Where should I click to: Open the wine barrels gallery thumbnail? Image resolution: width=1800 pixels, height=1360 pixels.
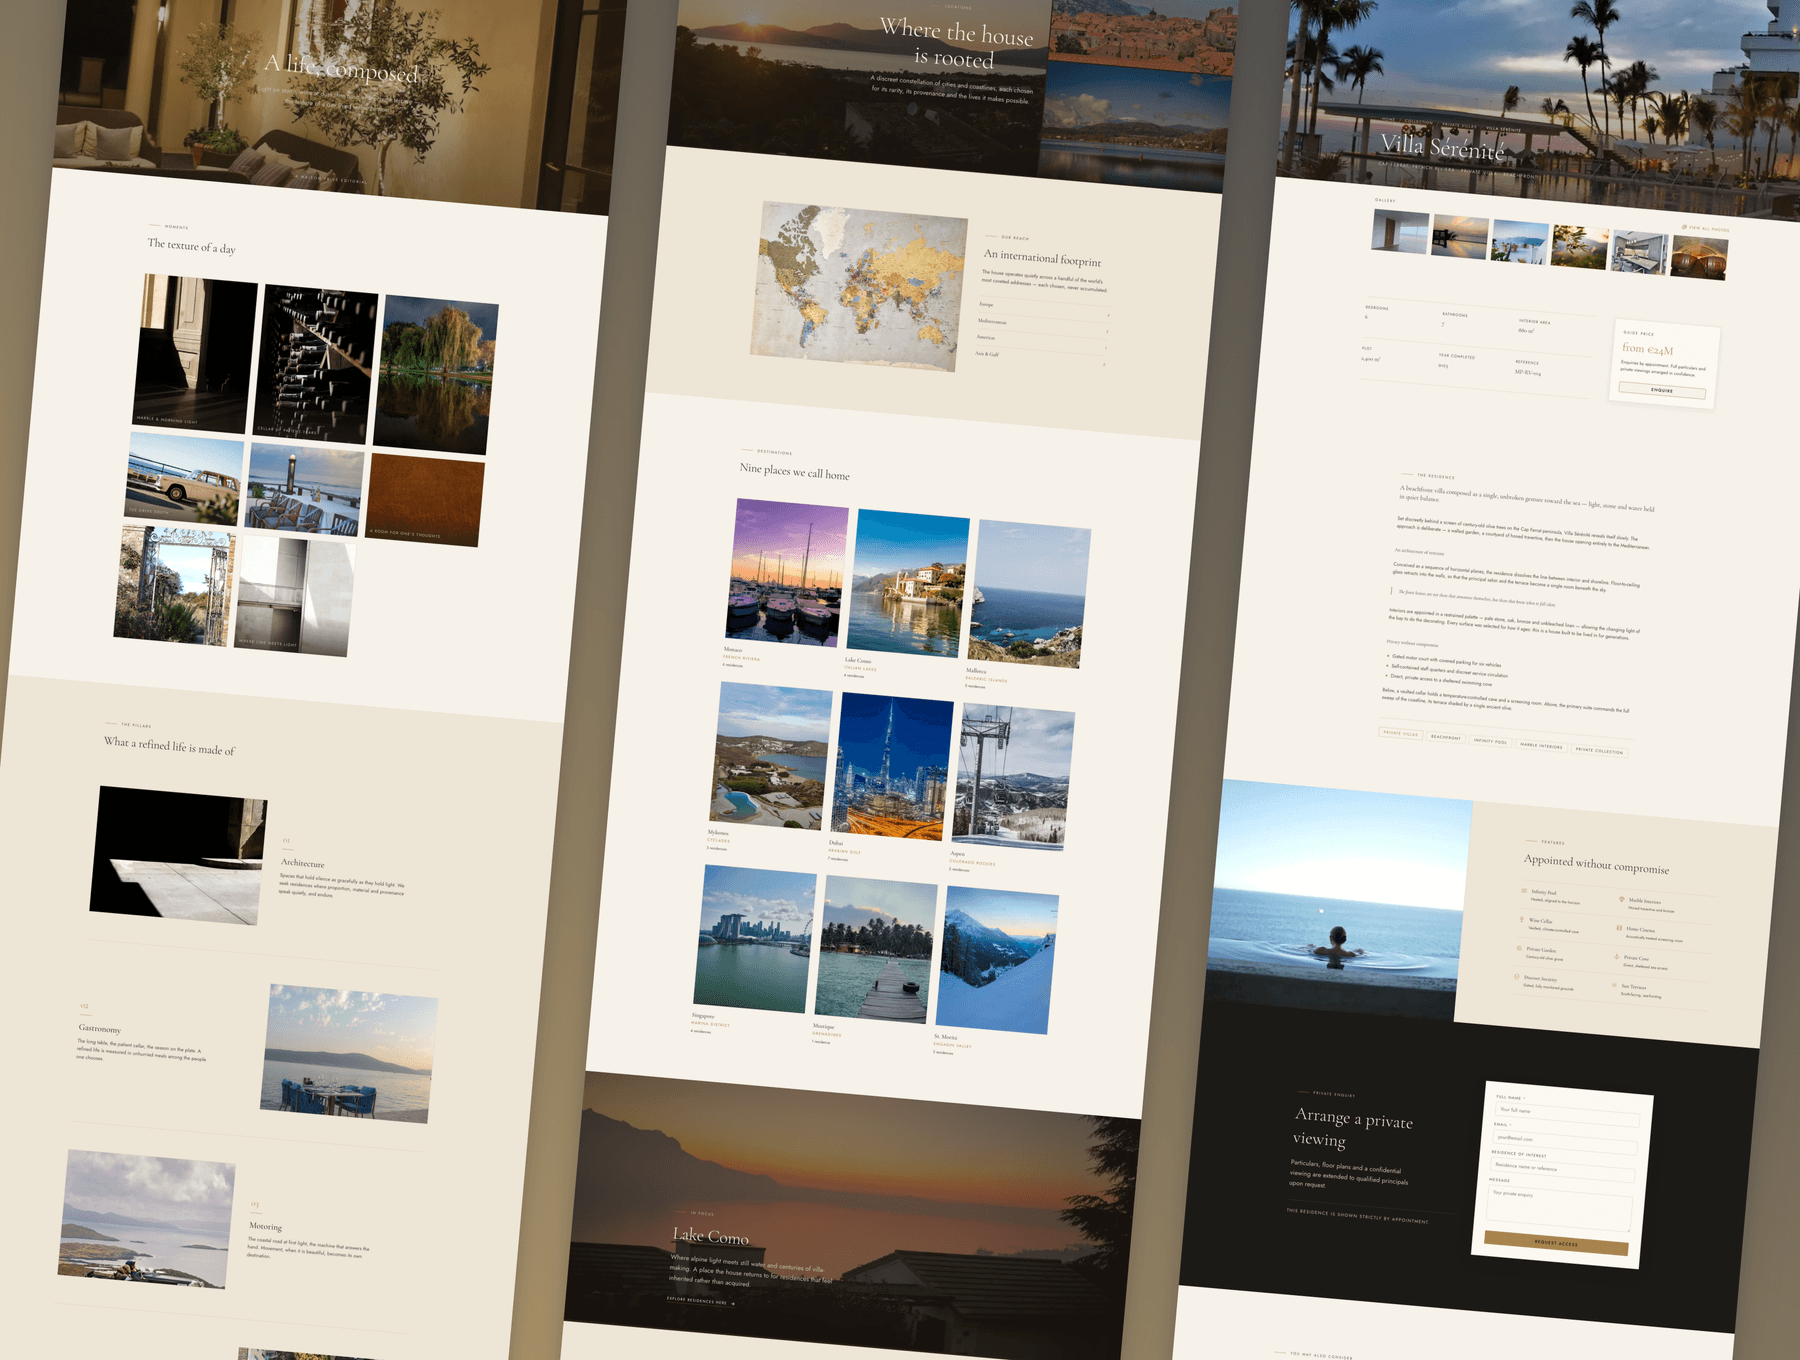click(1699, 258)
